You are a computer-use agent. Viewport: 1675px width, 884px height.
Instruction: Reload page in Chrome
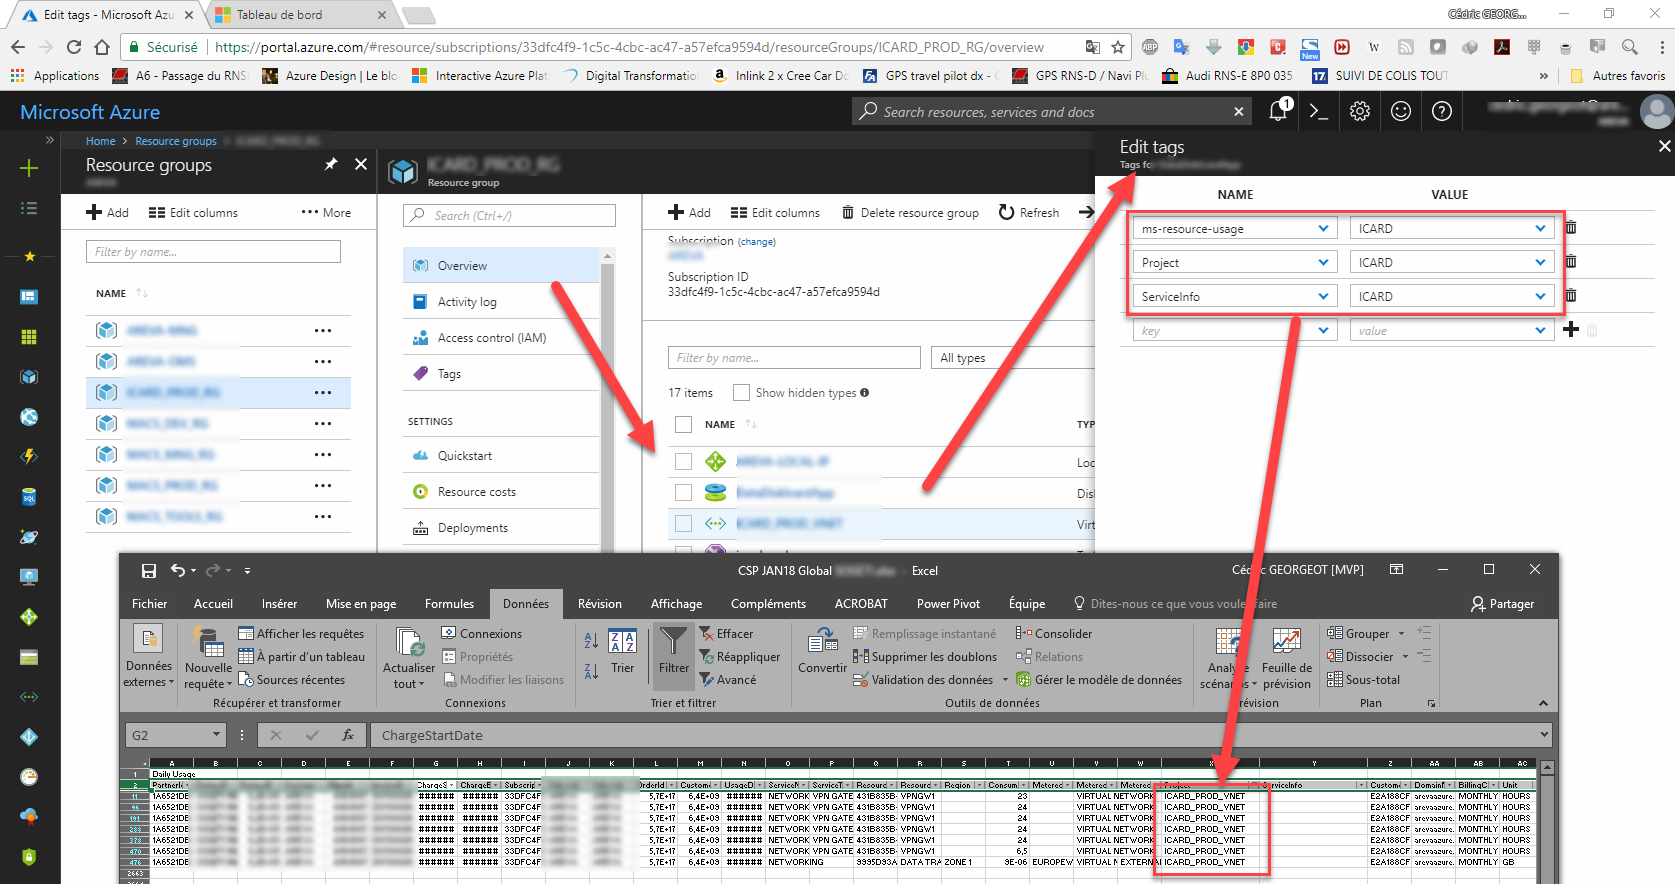coord(74,47)
